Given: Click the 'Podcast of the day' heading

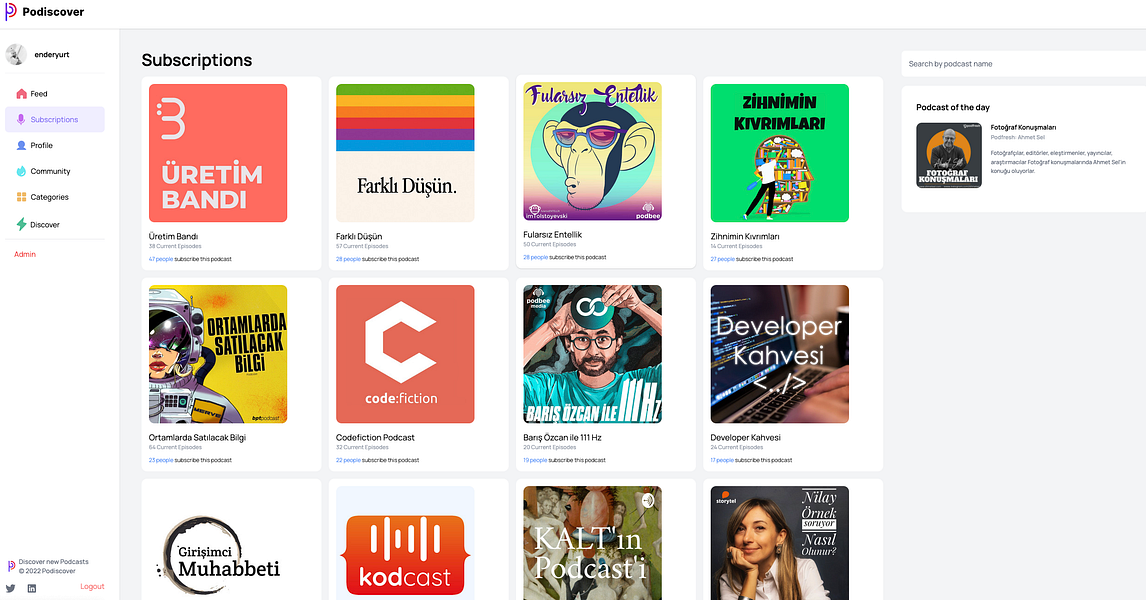Looking at the screenshot, I should point(953,107).
